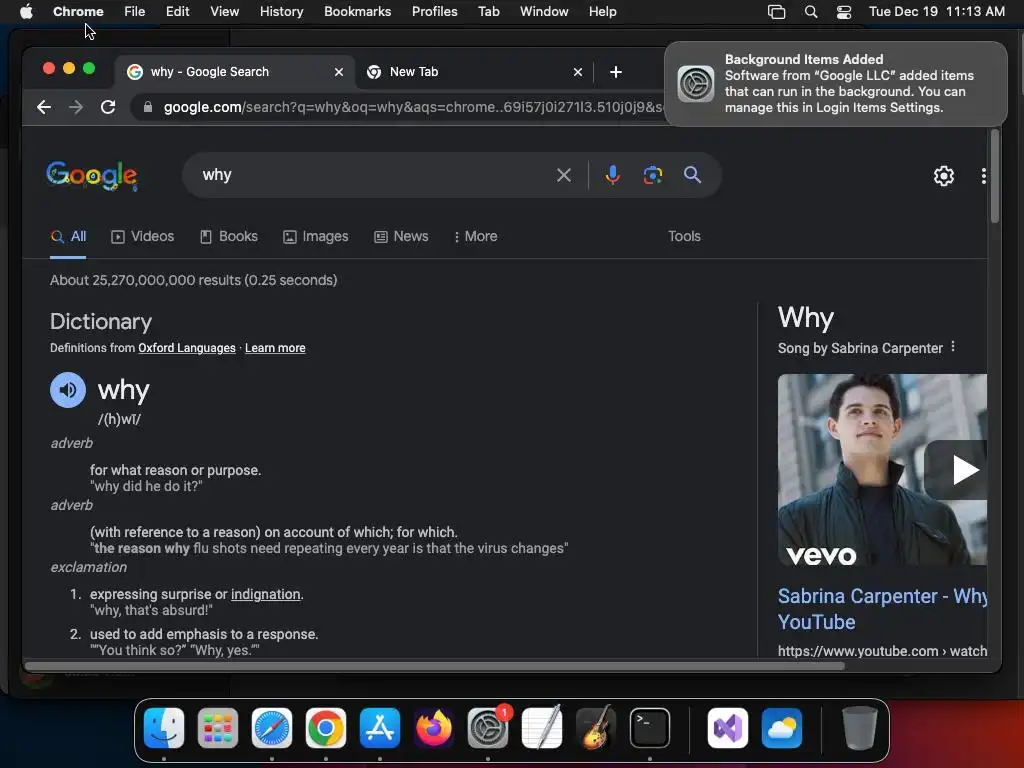Click the magnifier search submit icon
Screen dimensions: 1024x768
(692, 175)
